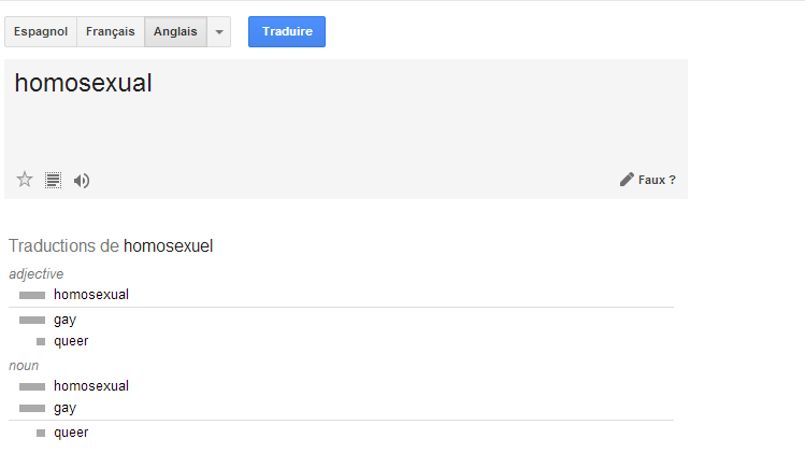This screenshot has width=805, height=453.
Task: Click frequency bar next to noun queer
Action: pyautogui.click(x=41, y=433)
